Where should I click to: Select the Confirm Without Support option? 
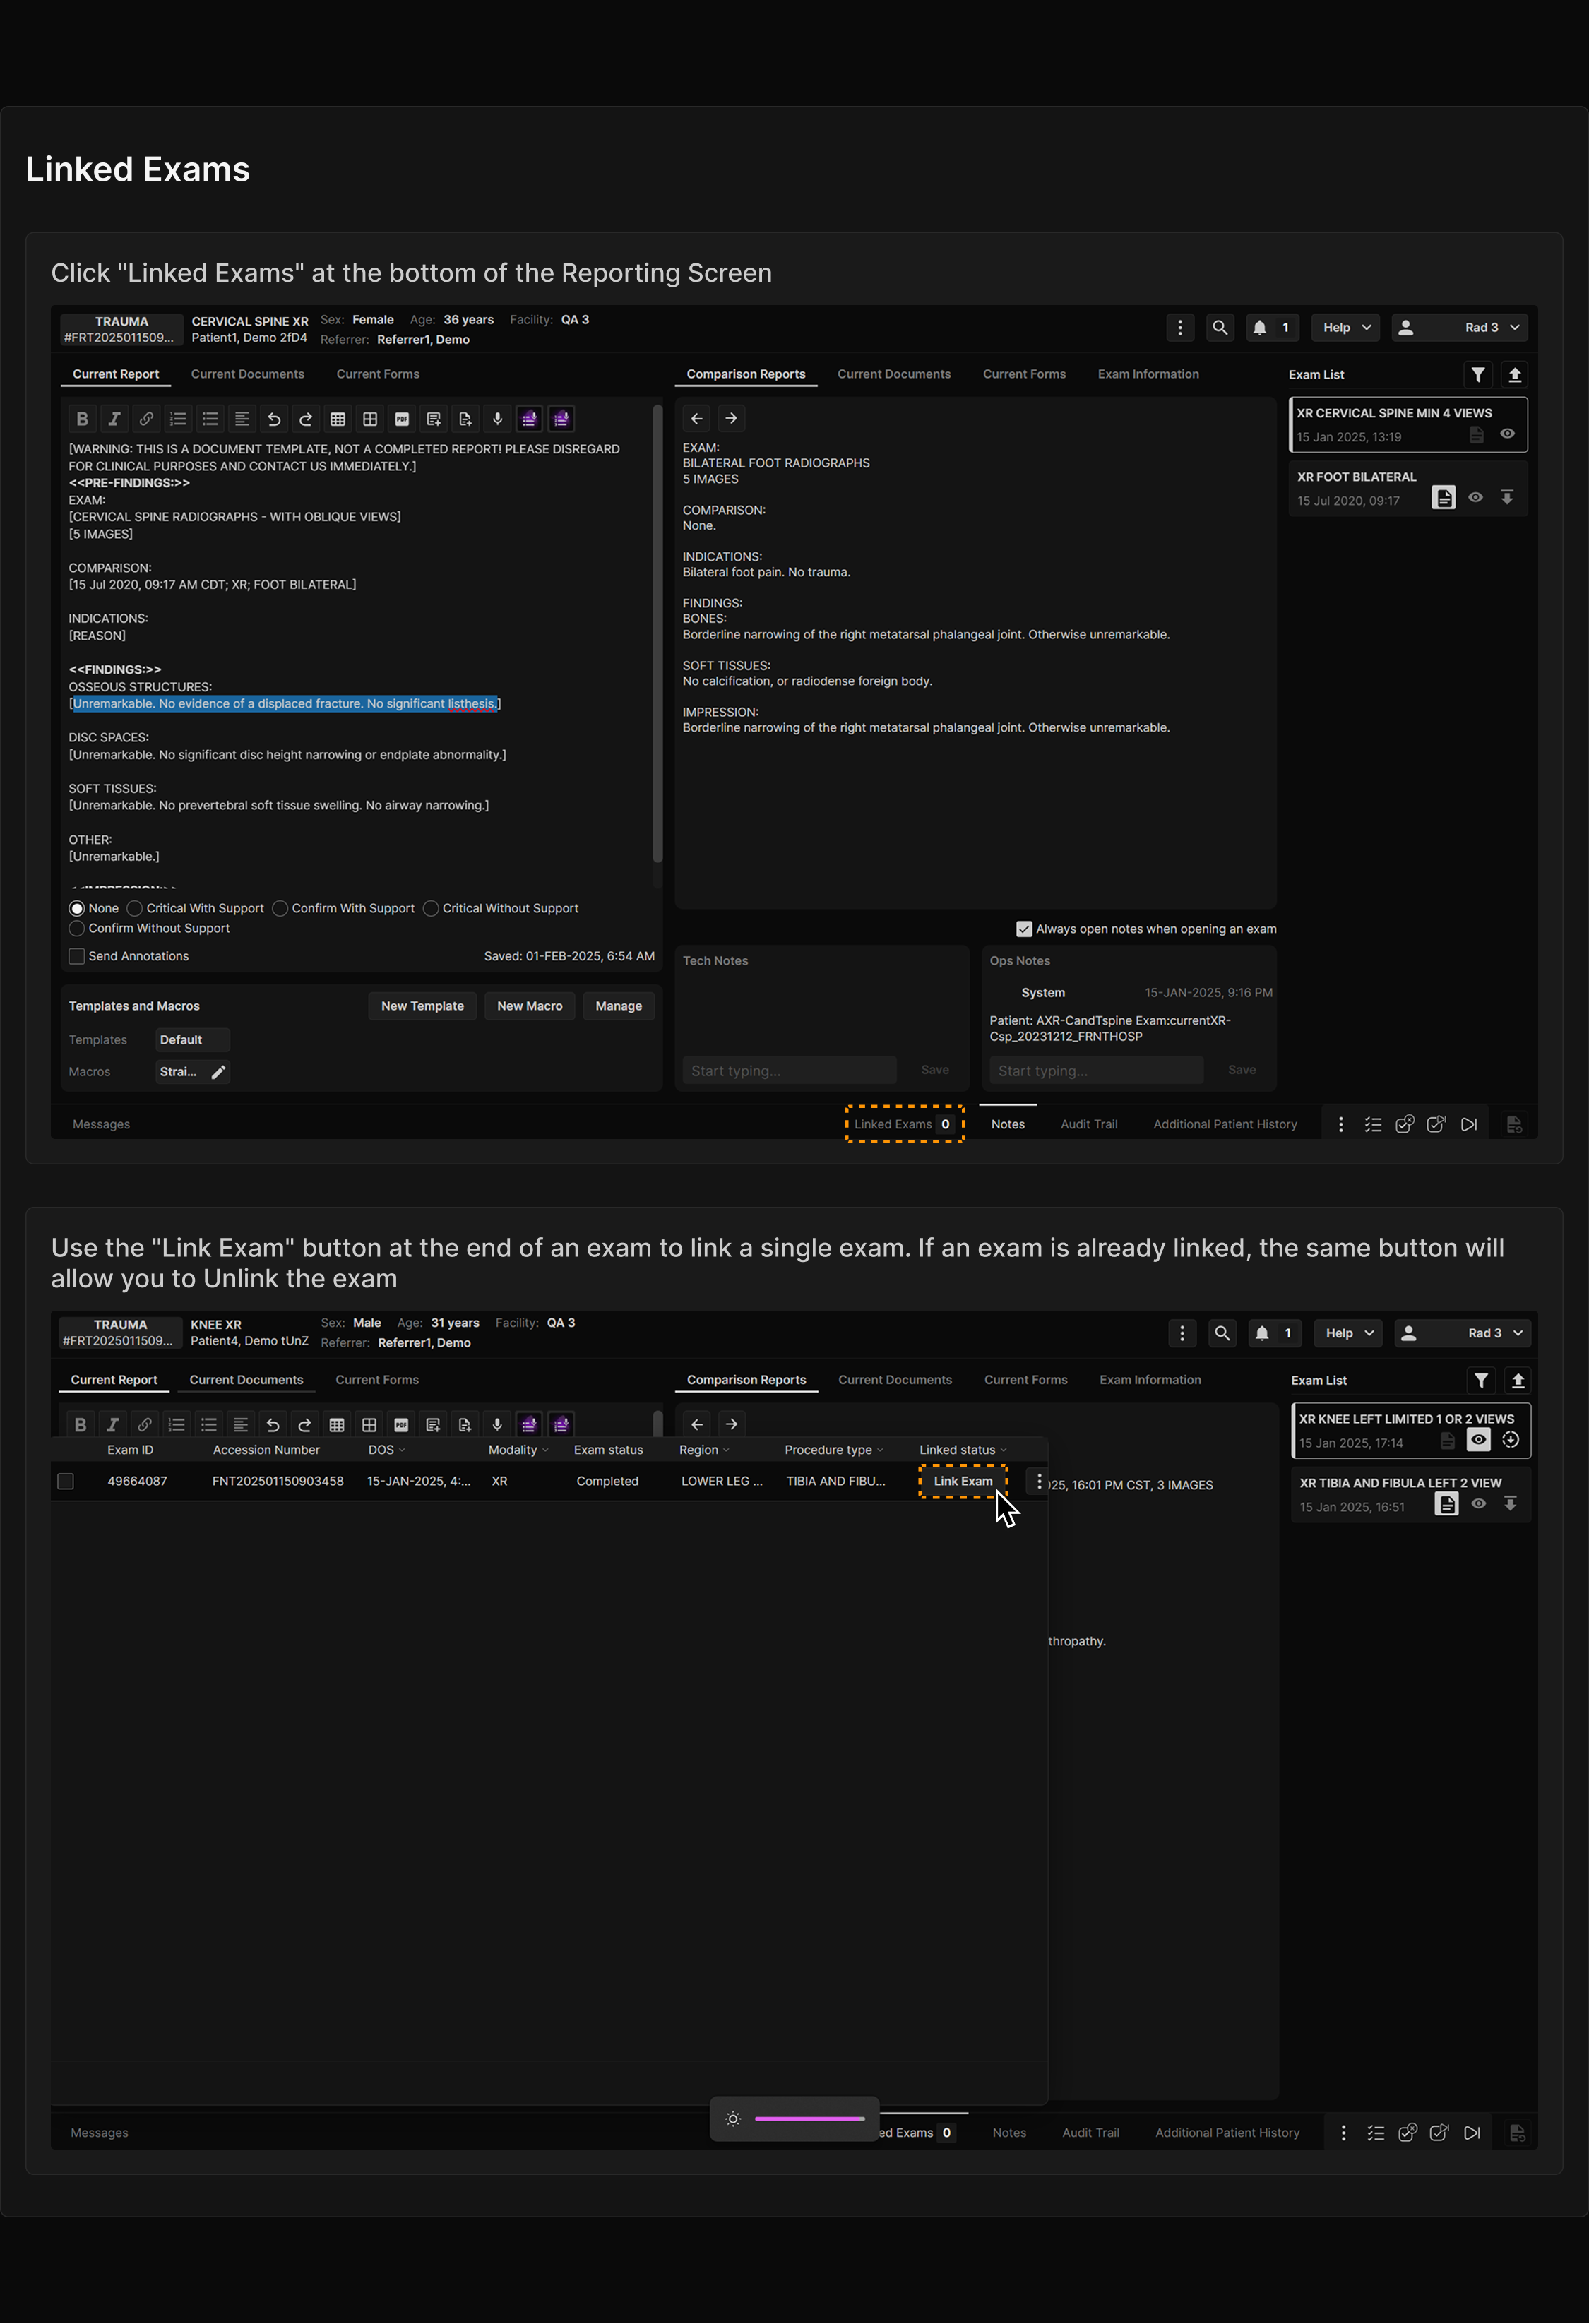(x=77, y=929)
